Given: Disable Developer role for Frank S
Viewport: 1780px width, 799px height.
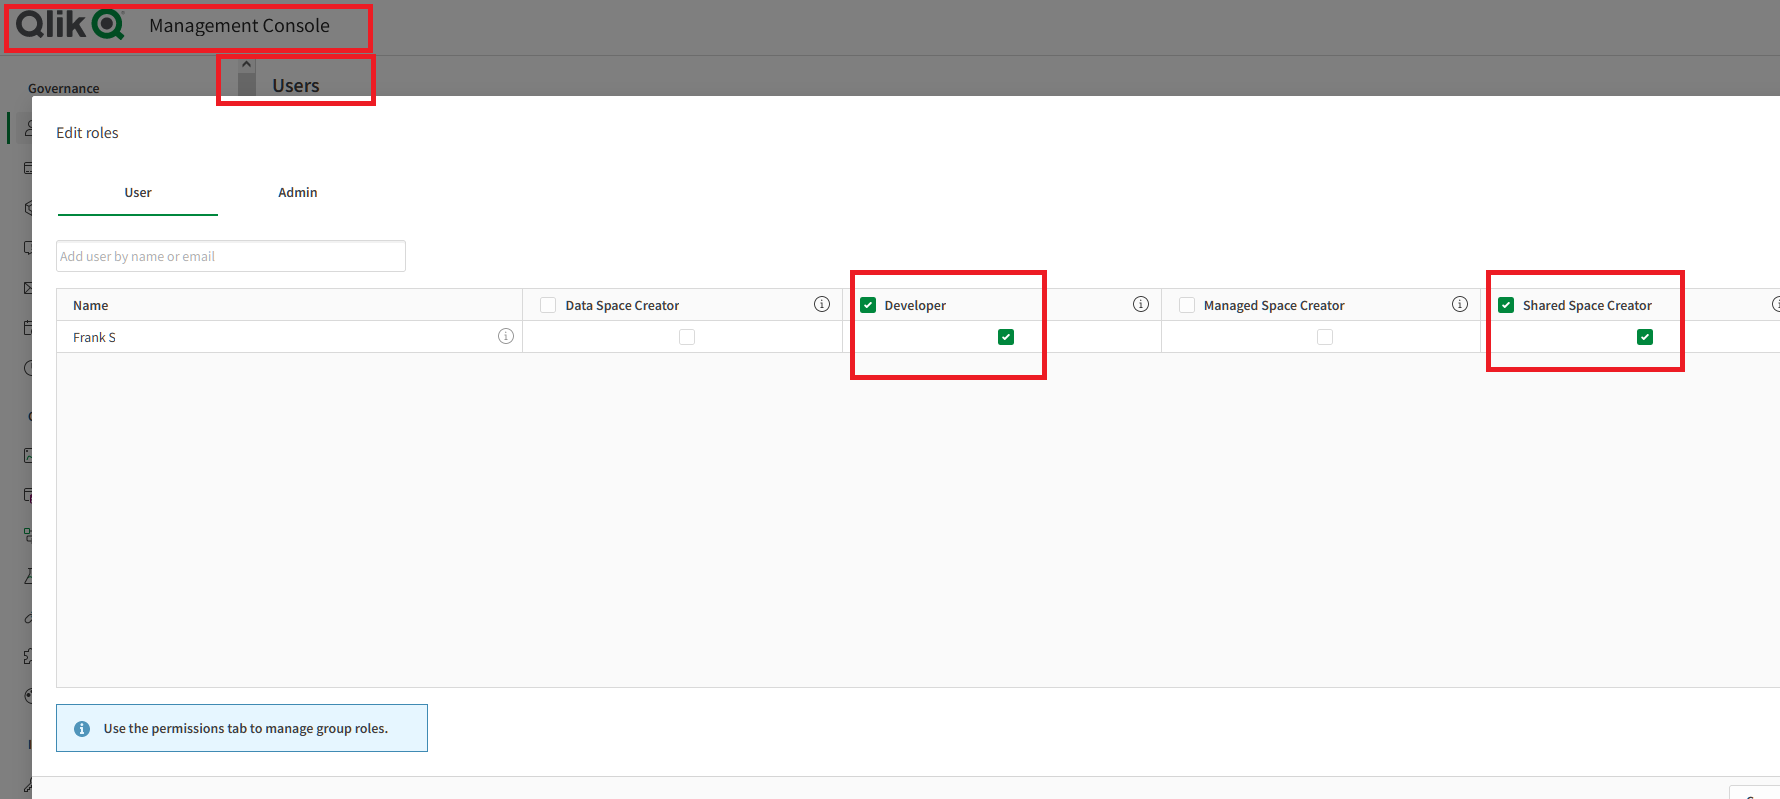Looking at the screenshot, I should tap(1006, 337).
